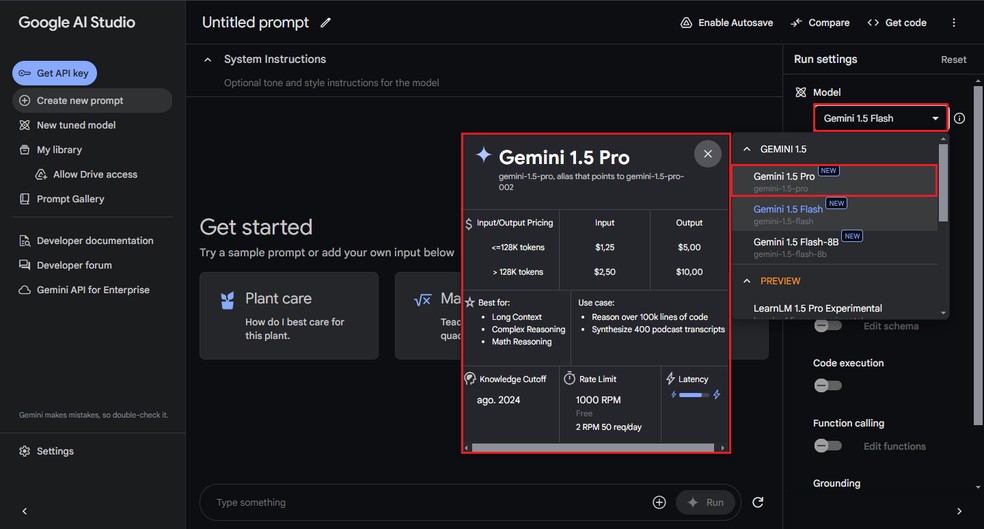The height and width of the screenshot is (529, 984).
Task: Collapse the System Instructions section
Action: [x=208, y=60]
